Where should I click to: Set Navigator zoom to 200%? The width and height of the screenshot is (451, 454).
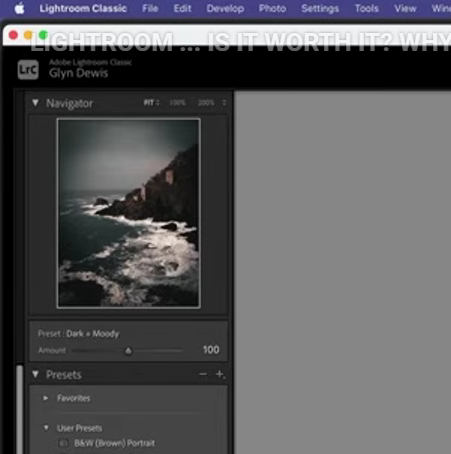coord(206,103)
